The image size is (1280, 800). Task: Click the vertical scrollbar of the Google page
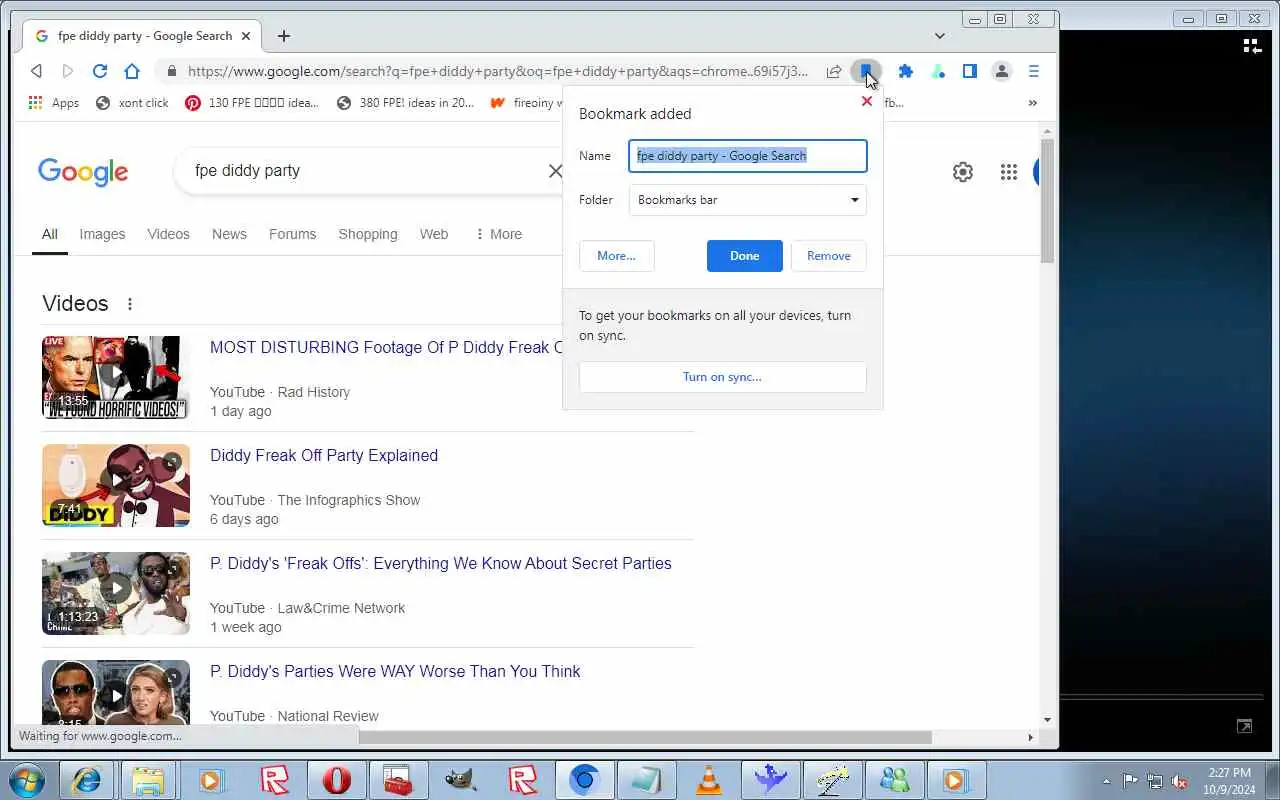(x=1047, y=200)
